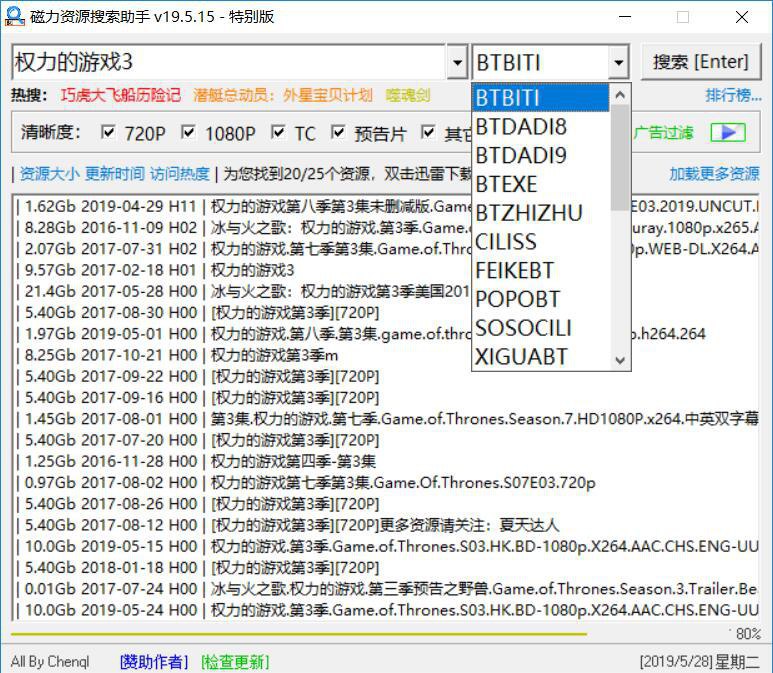Pick SOSOCILI source option
This screenshot has width=773, height=673.
(541, 328)
